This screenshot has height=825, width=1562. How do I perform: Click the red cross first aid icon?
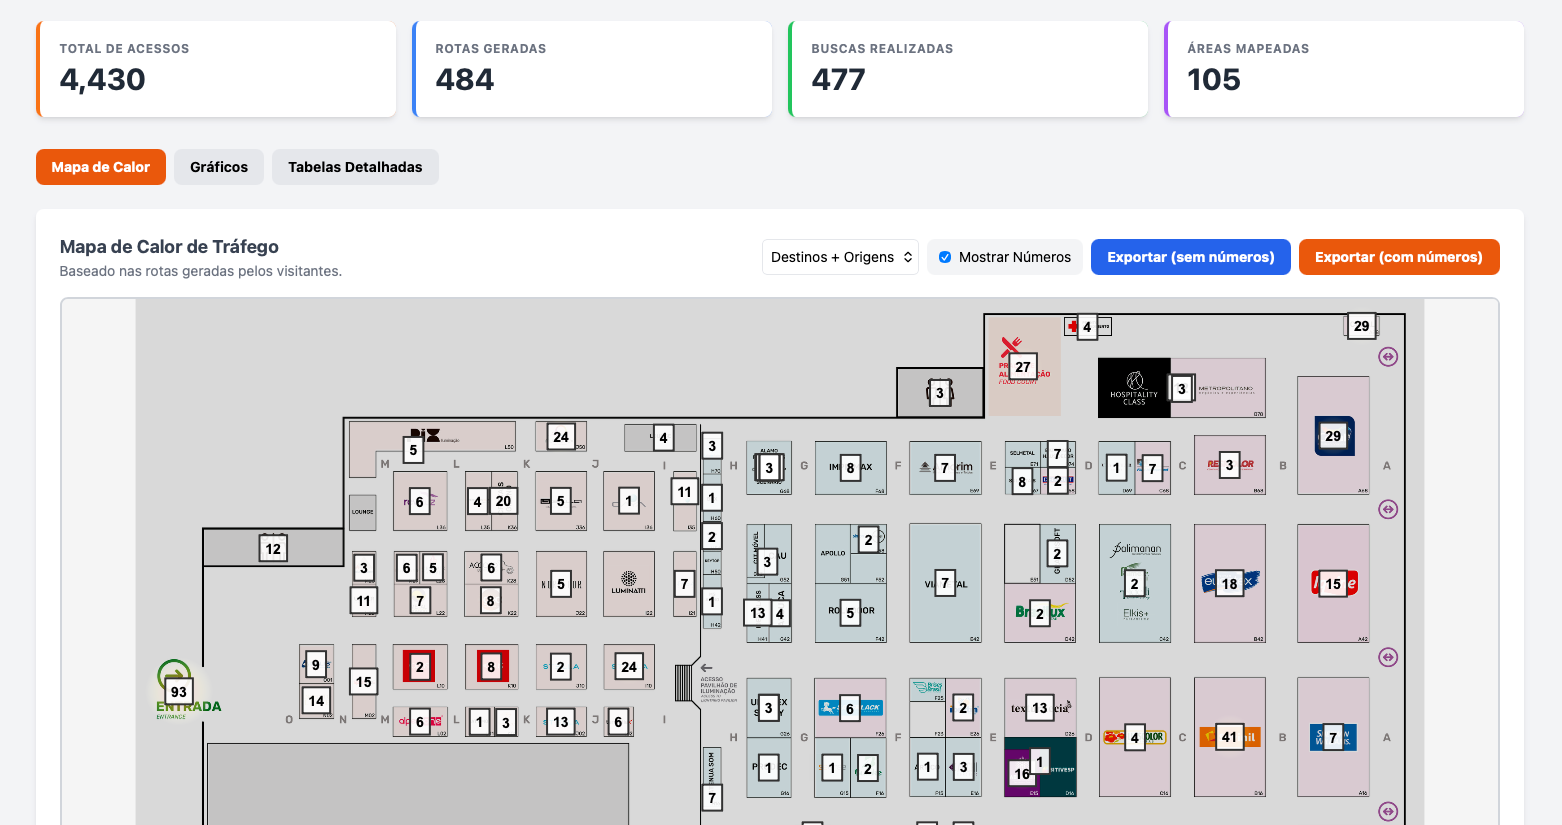click(x=1072, y=327)
